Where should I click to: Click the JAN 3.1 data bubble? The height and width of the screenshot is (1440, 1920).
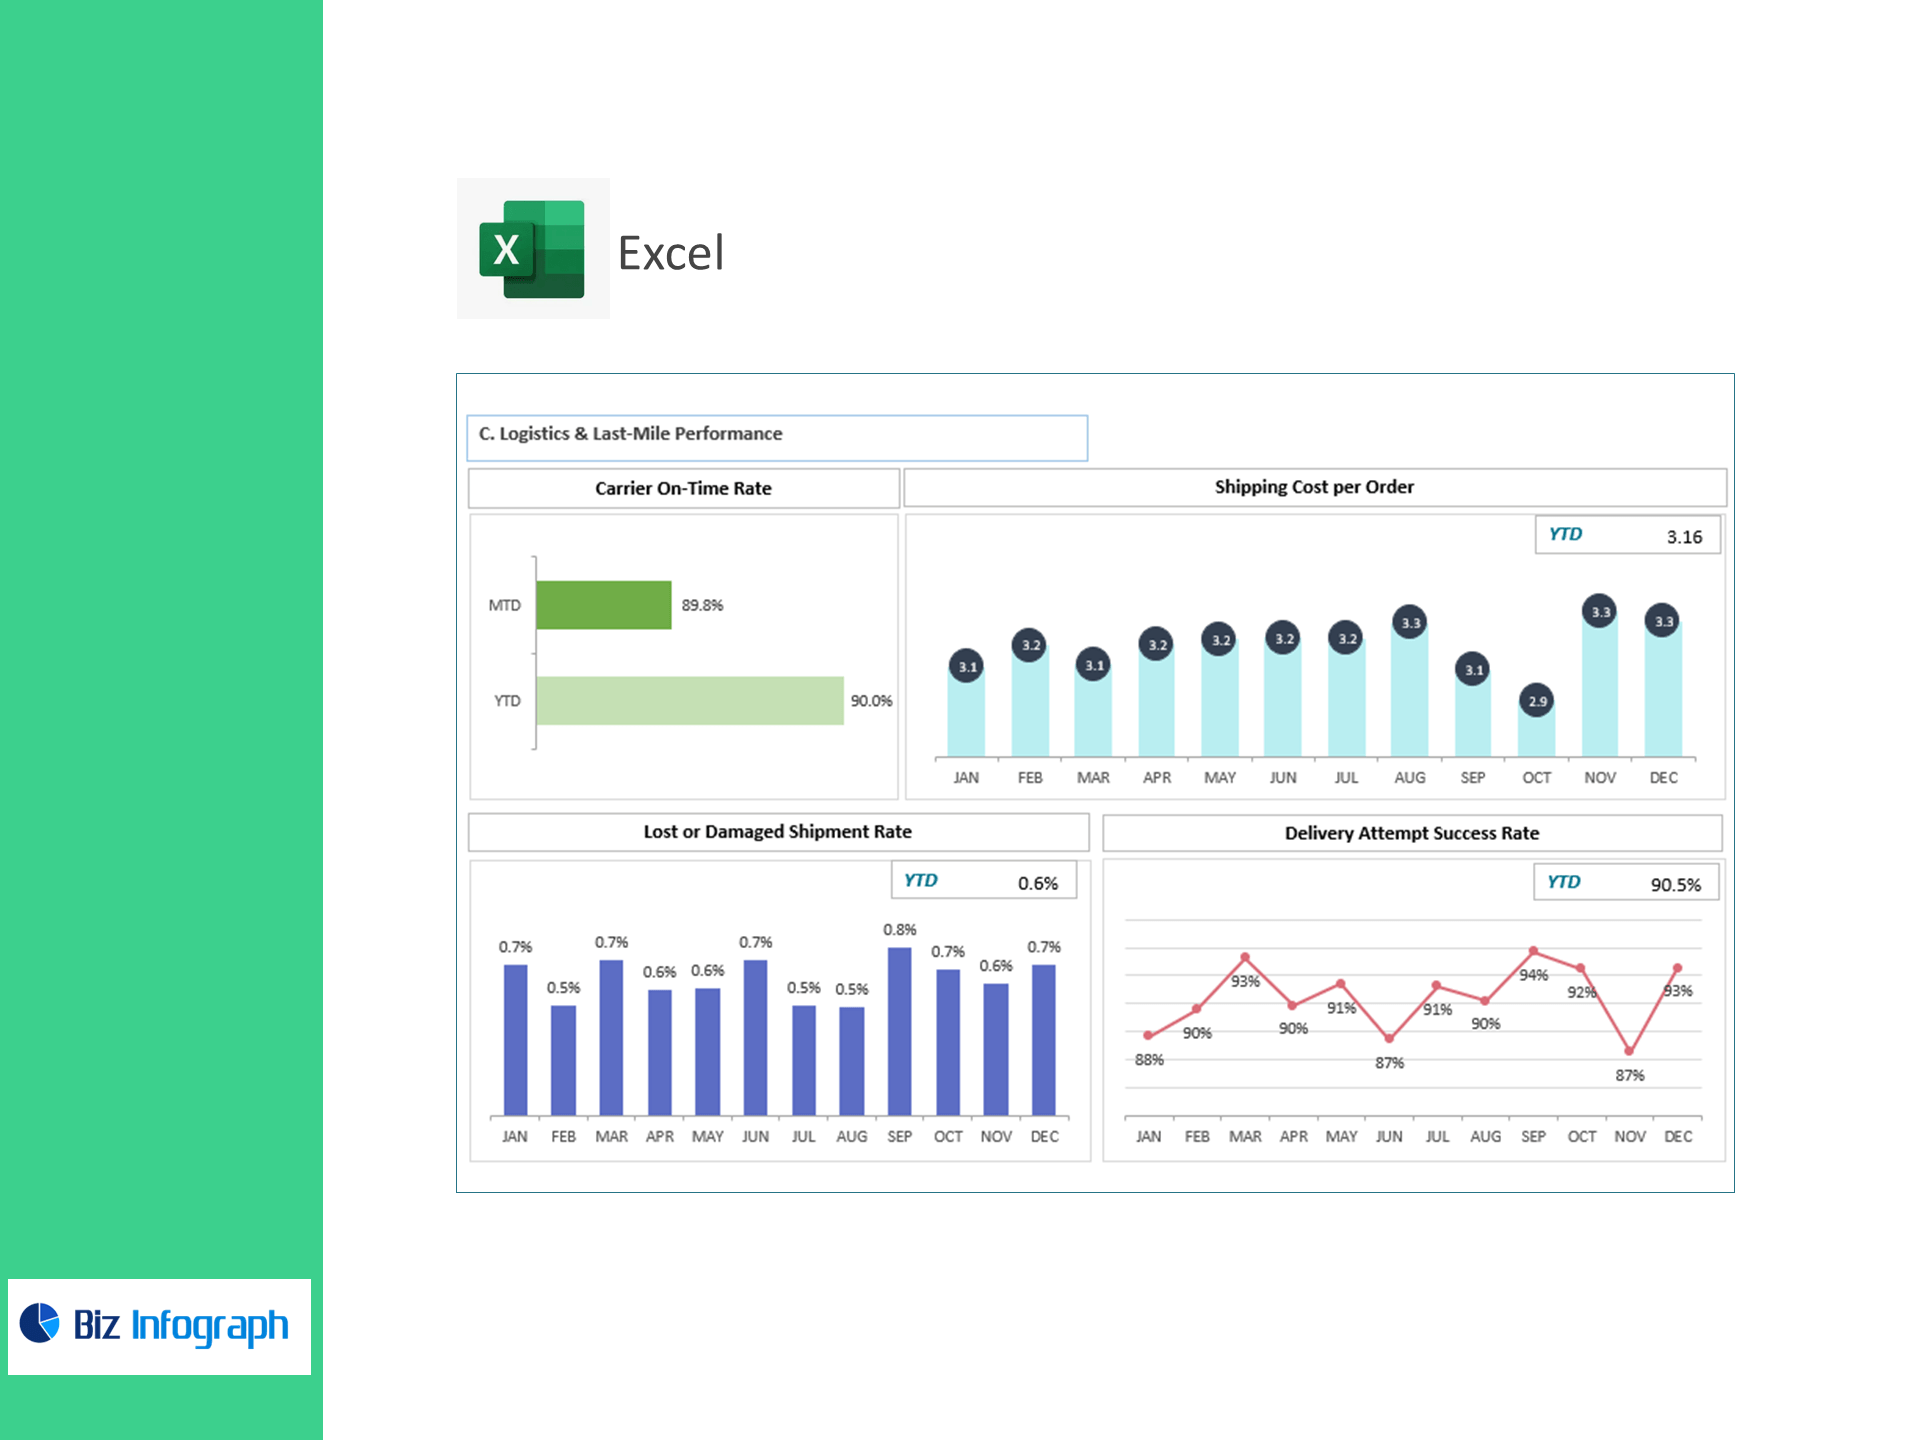(x=966, y=666)
